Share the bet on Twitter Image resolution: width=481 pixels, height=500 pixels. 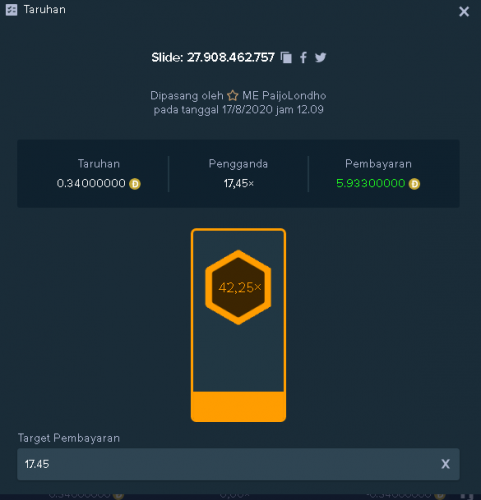click(x=320, y=58)
